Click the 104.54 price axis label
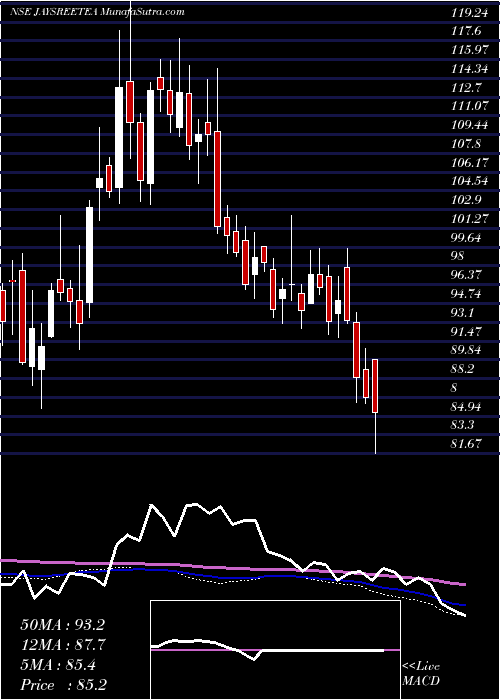This screenshot has height=700, width=500. pyautogui.click(x=469, y=181)
